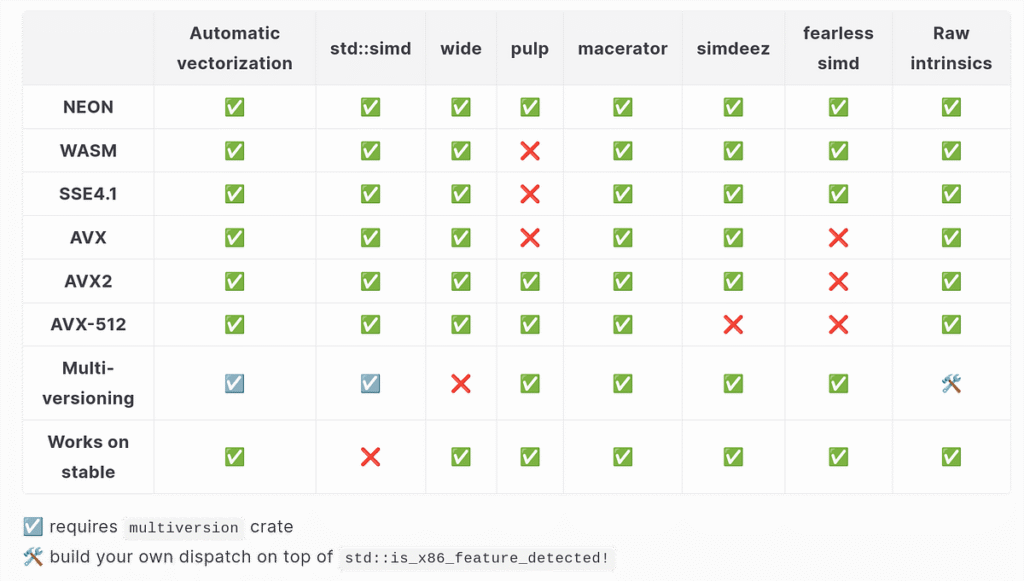This screenshot has width=1024, height=581.
Task: Click green checkmark for NEON Automatic vectorization
Action: coord(235,107)
